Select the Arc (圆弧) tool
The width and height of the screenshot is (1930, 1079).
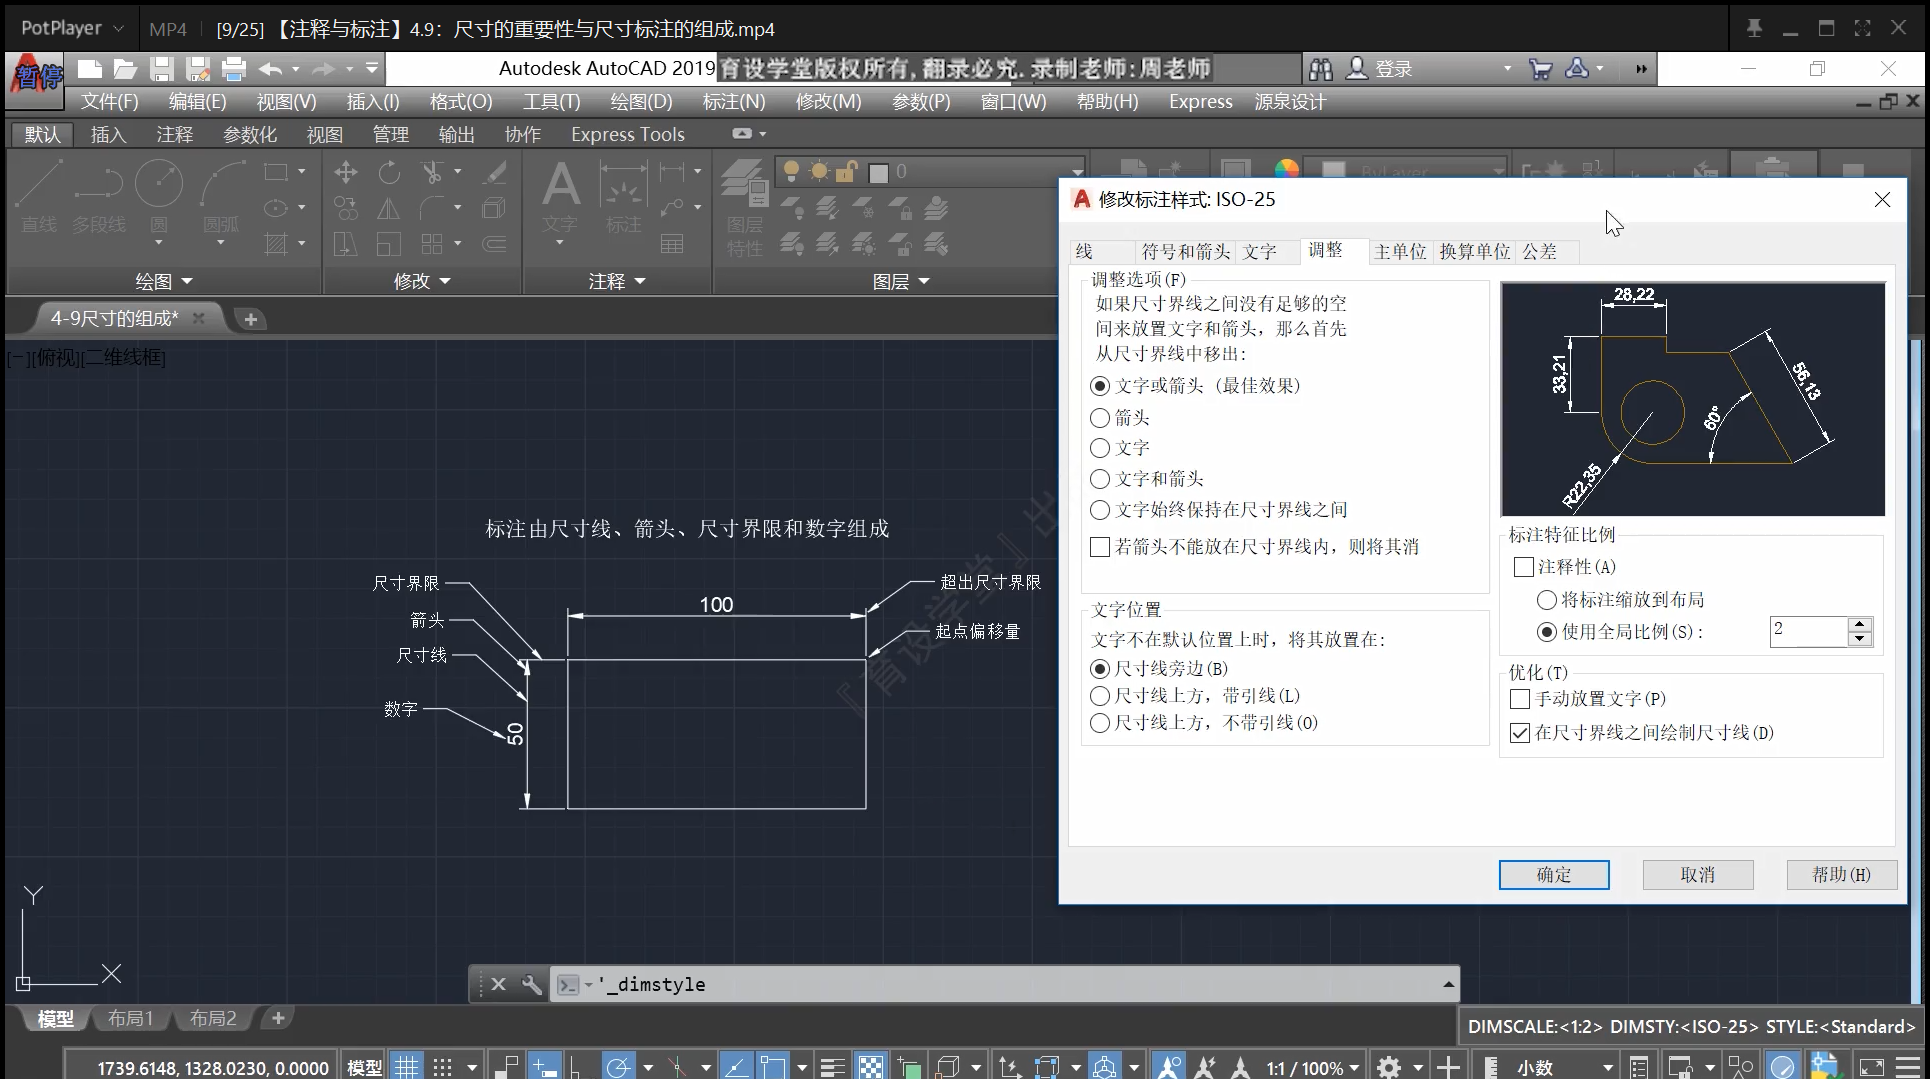coord(221,197)
